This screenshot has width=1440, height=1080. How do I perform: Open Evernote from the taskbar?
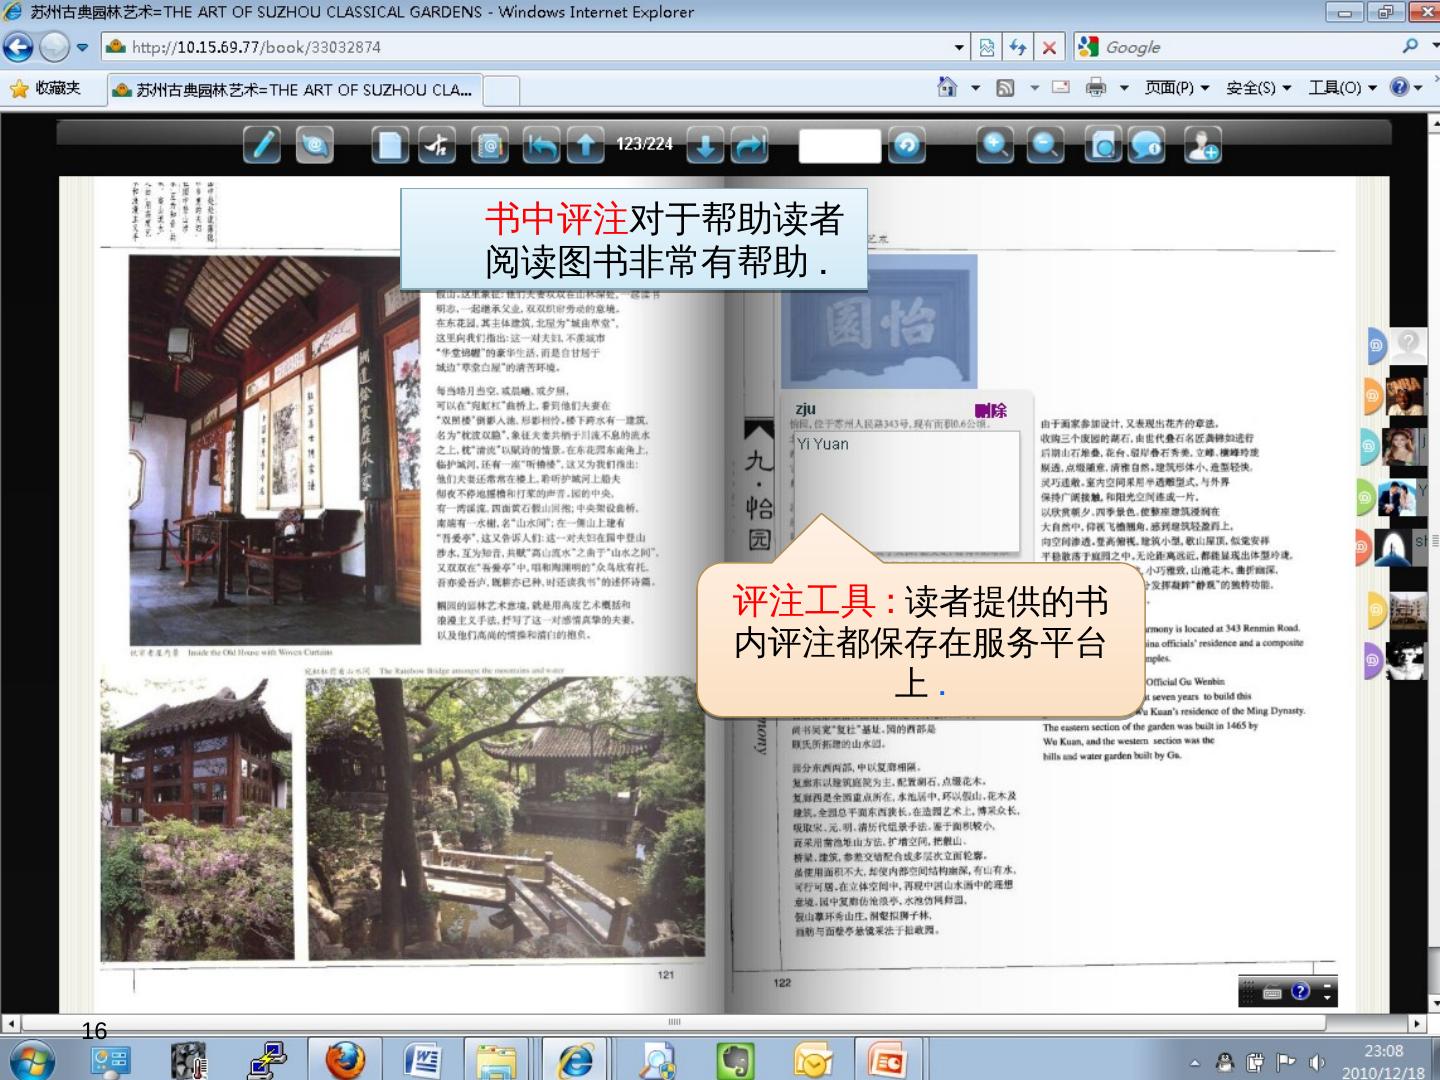point(735,1059)
